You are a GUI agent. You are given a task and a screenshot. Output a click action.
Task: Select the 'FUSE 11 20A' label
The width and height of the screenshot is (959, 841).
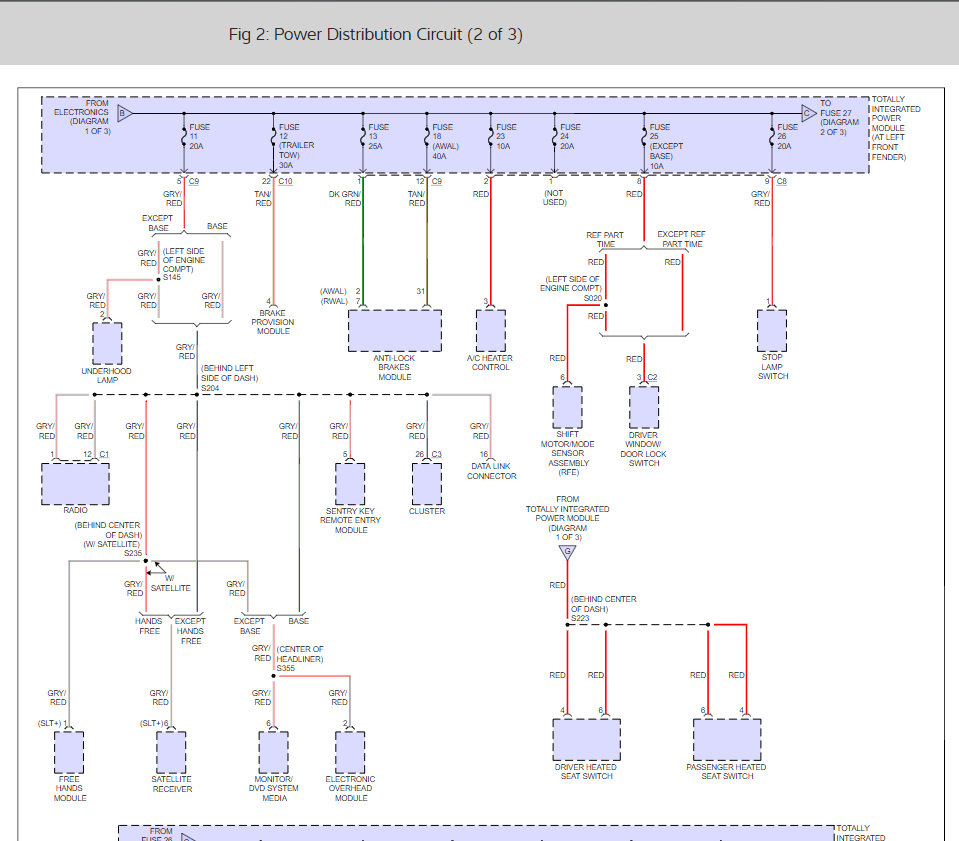[199, 136]
